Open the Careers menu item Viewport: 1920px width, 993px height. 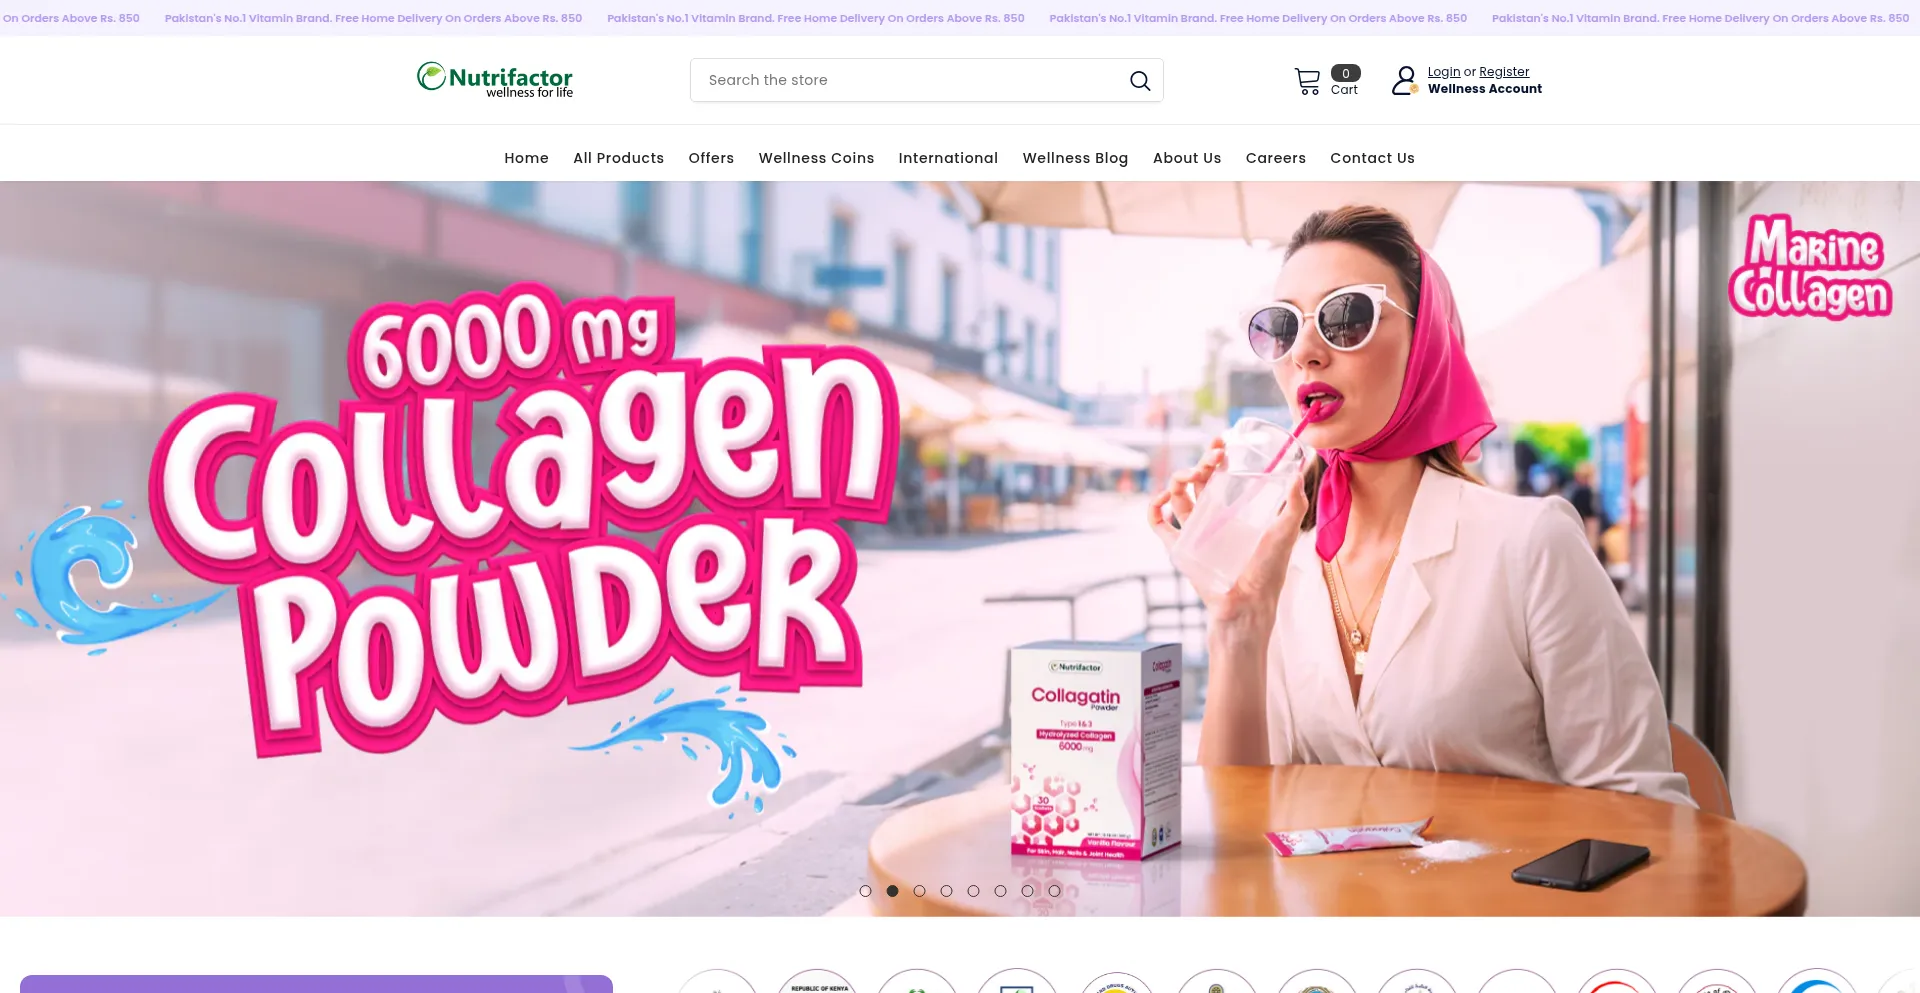coord(1276,158)
